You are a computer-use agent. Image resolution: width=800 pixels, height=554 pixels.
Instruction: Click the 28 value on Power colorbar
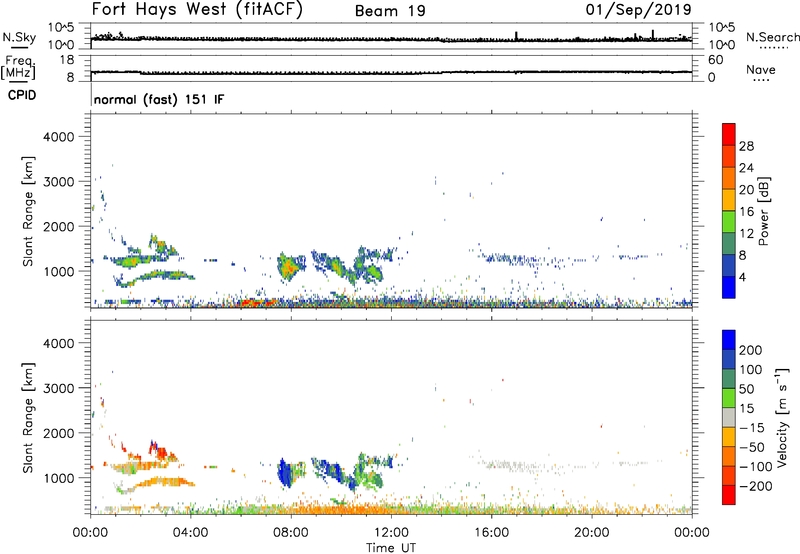(746, 146)
